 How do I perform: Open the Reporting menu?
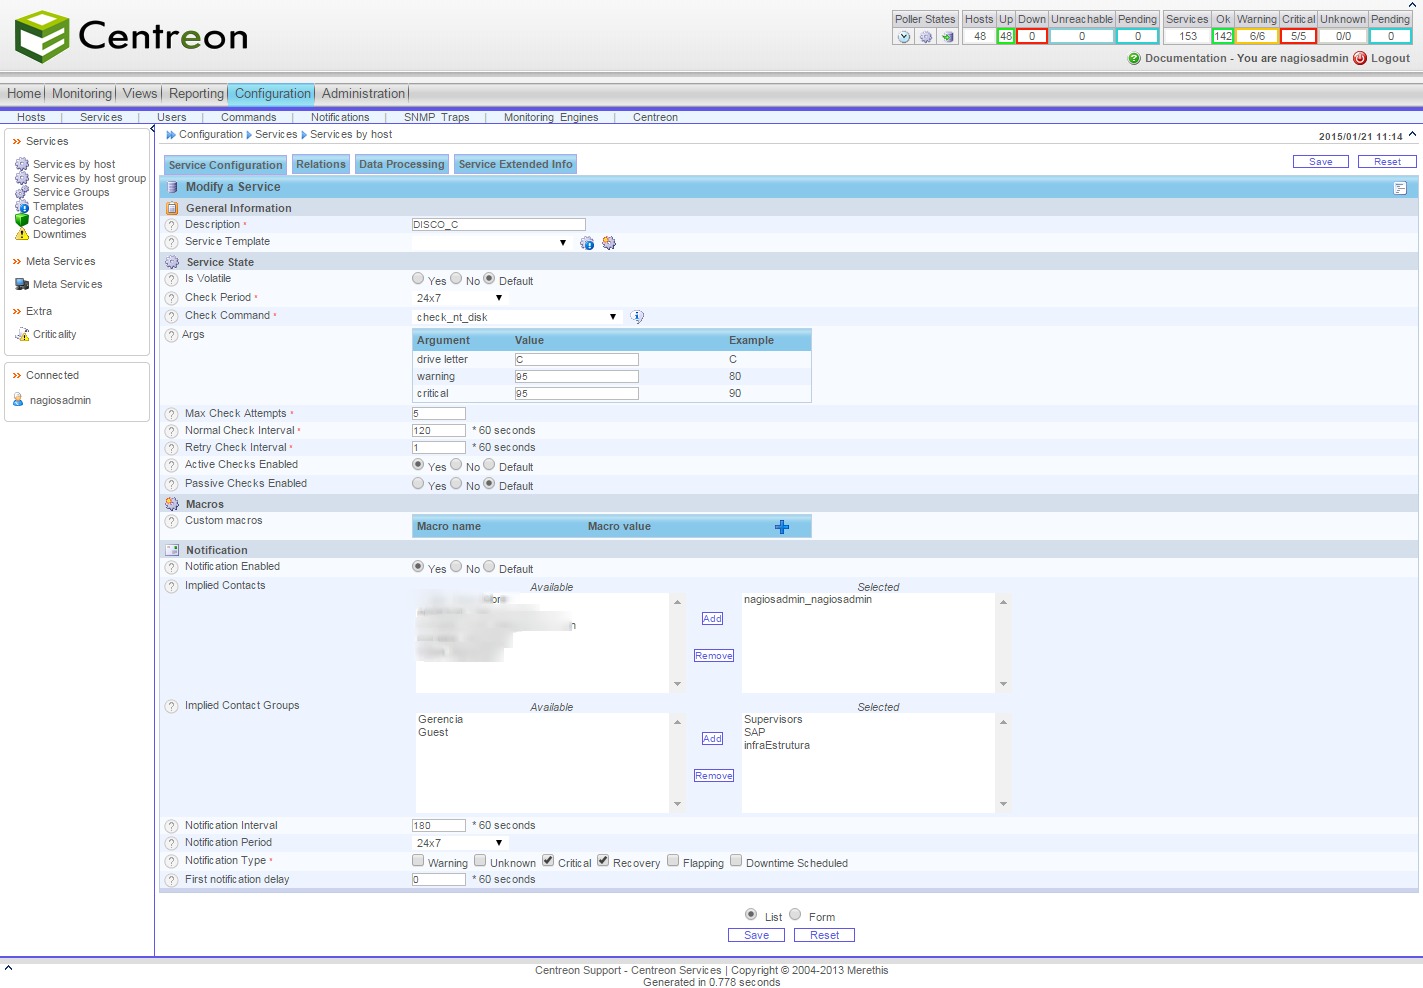[x=196, y=94]
